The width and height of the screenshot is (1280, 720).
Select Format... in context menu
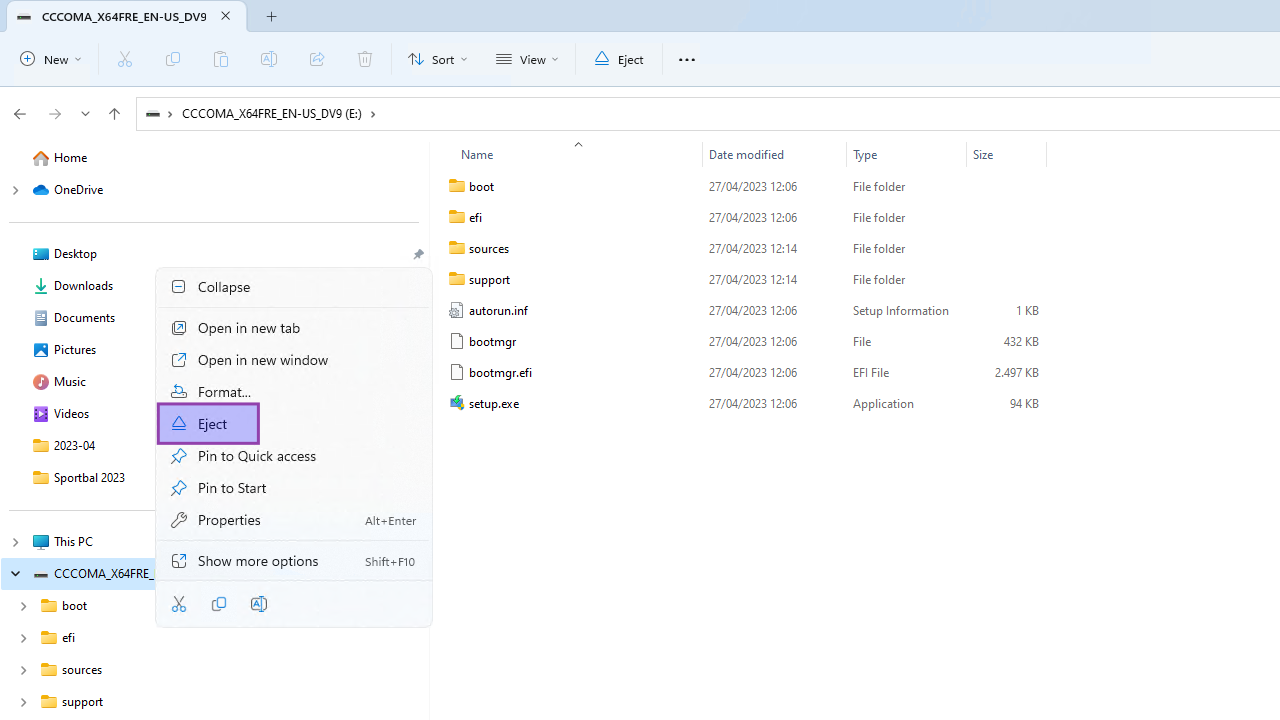[x=293, y=392]
